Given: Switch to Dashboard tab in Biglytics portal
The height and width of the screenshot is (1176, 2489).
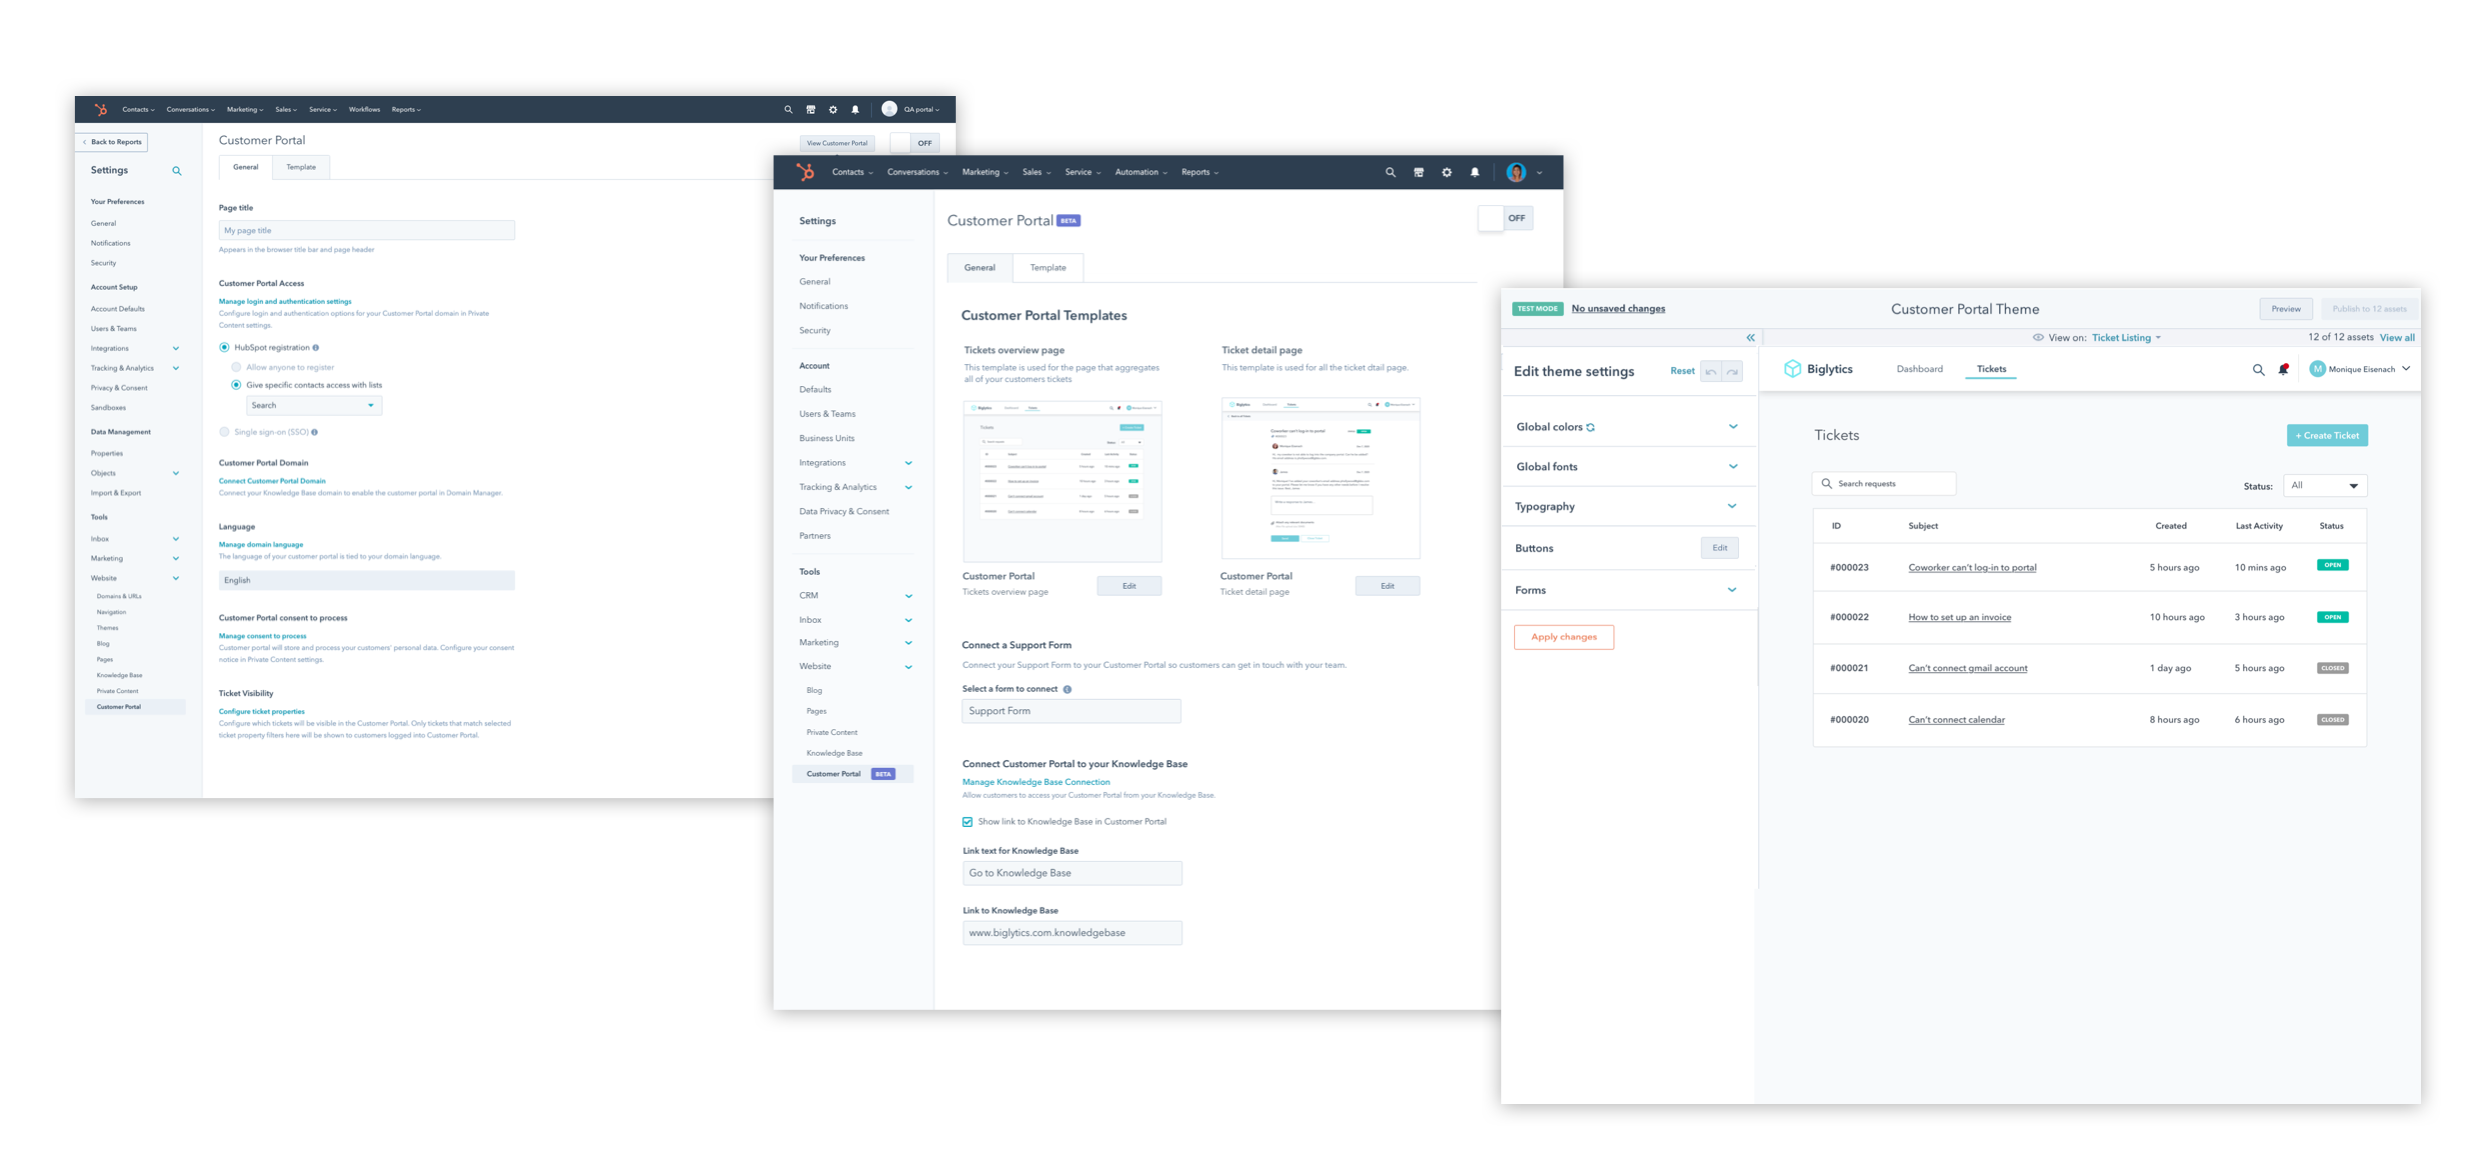Looking at the screenshot, I should tap(1918, 369).
